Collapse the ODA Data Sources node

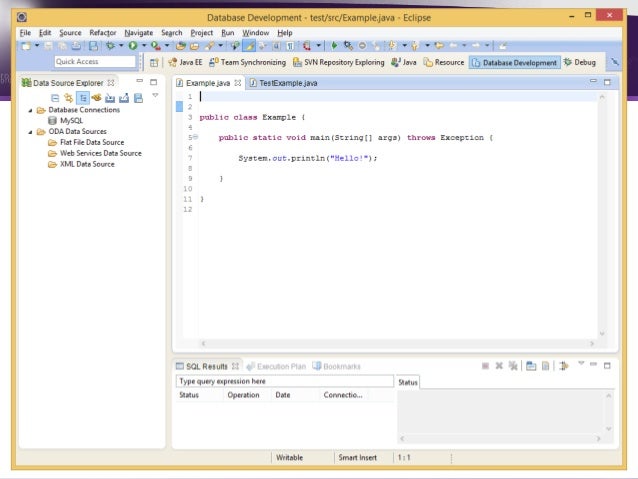(30, 131)
